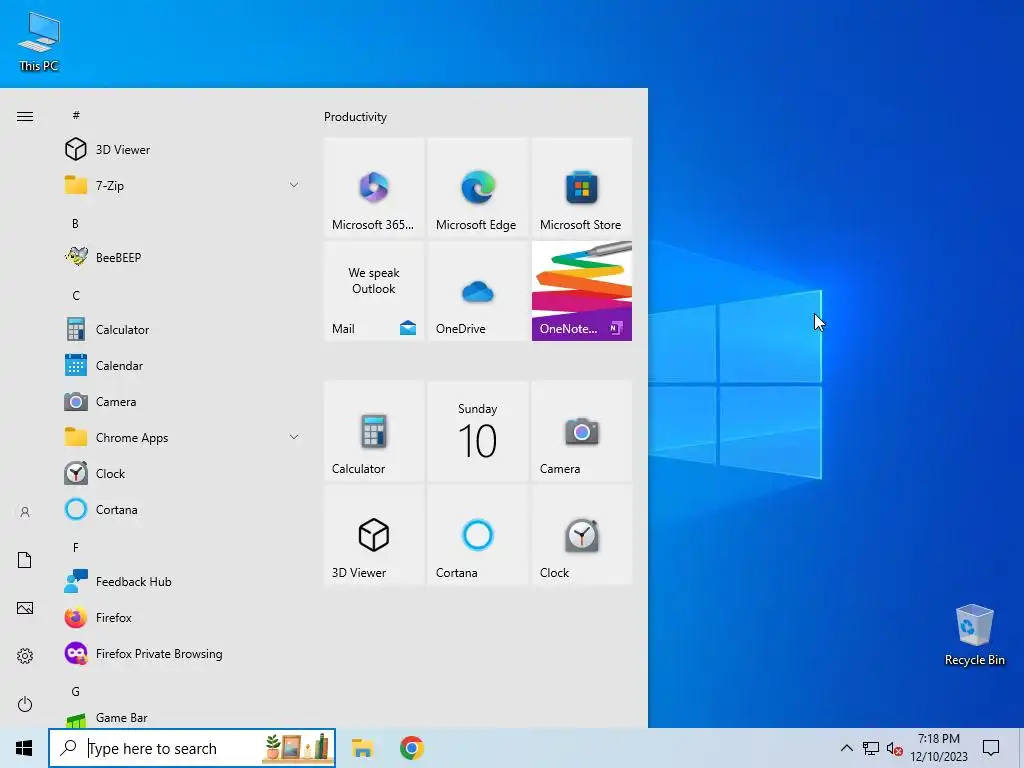
Task: Open File Explorer from the taskbar
Action: (362, 748)
